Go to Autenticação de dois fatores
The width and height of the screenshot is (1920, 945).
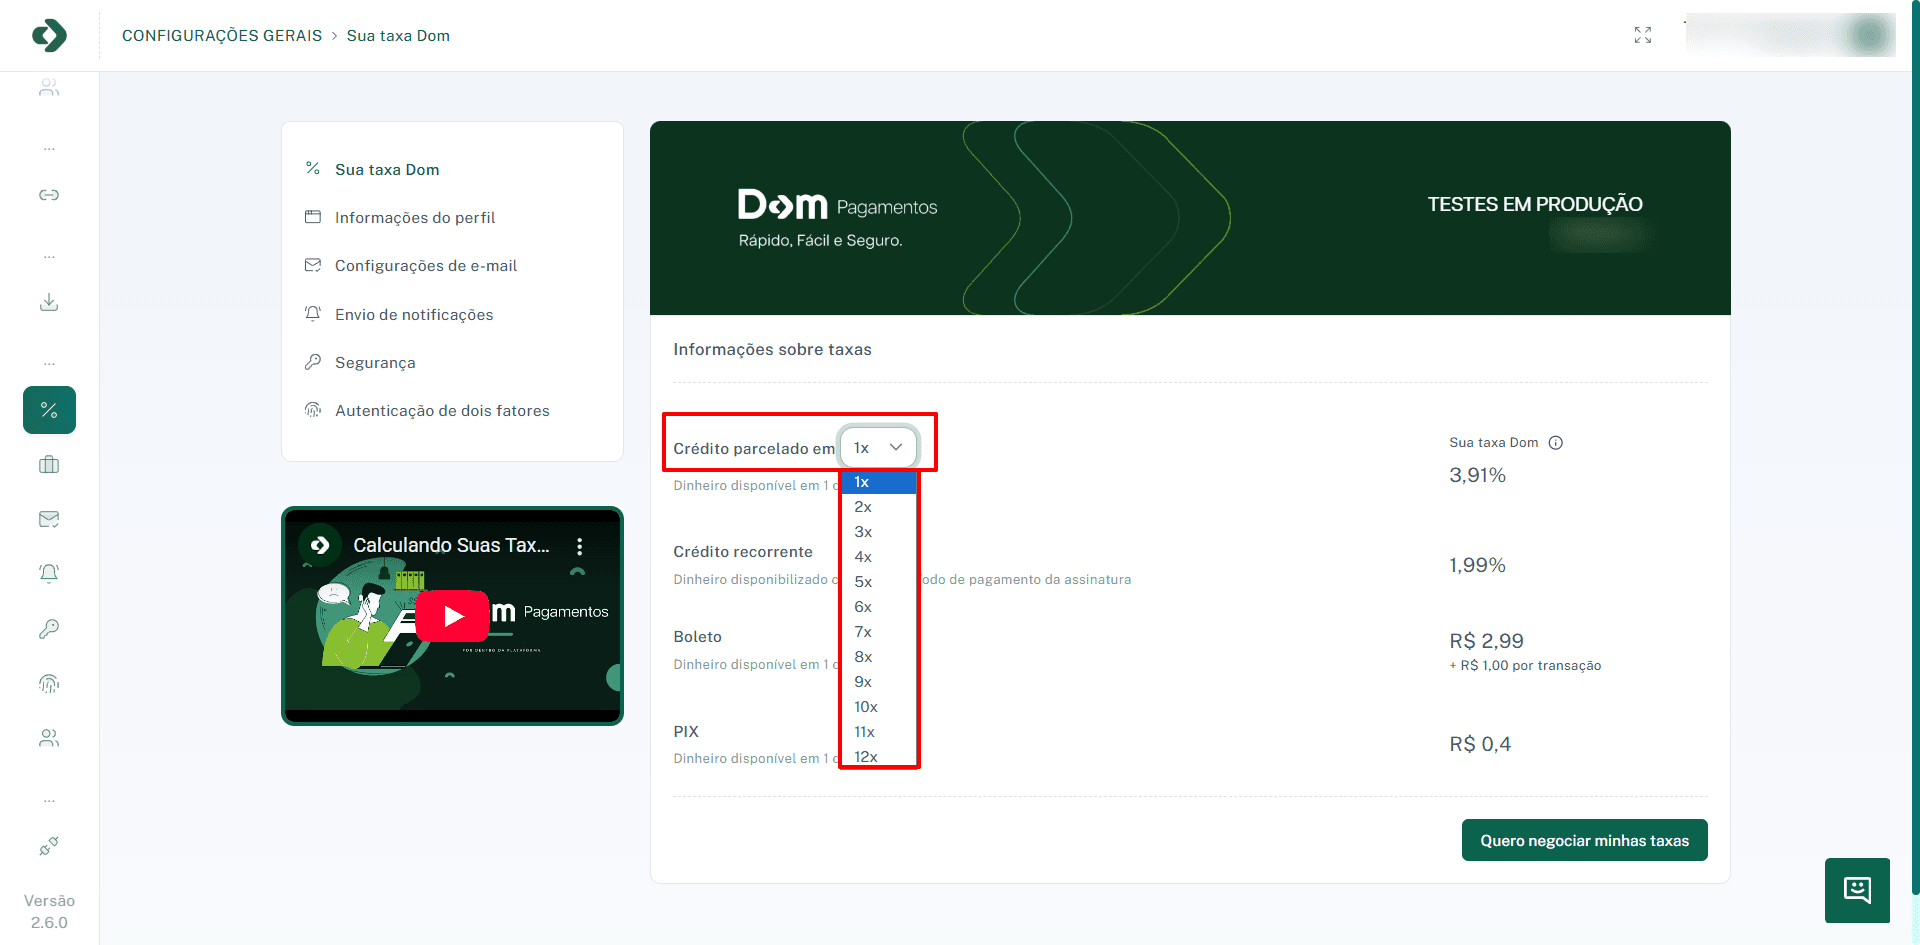(x=442, y=411)
